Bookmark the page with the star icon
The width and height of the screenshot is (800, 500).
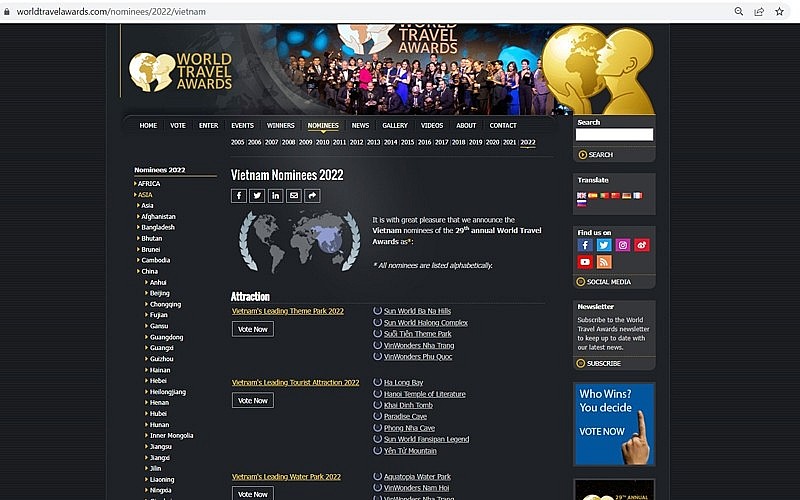tap(780, 11)
